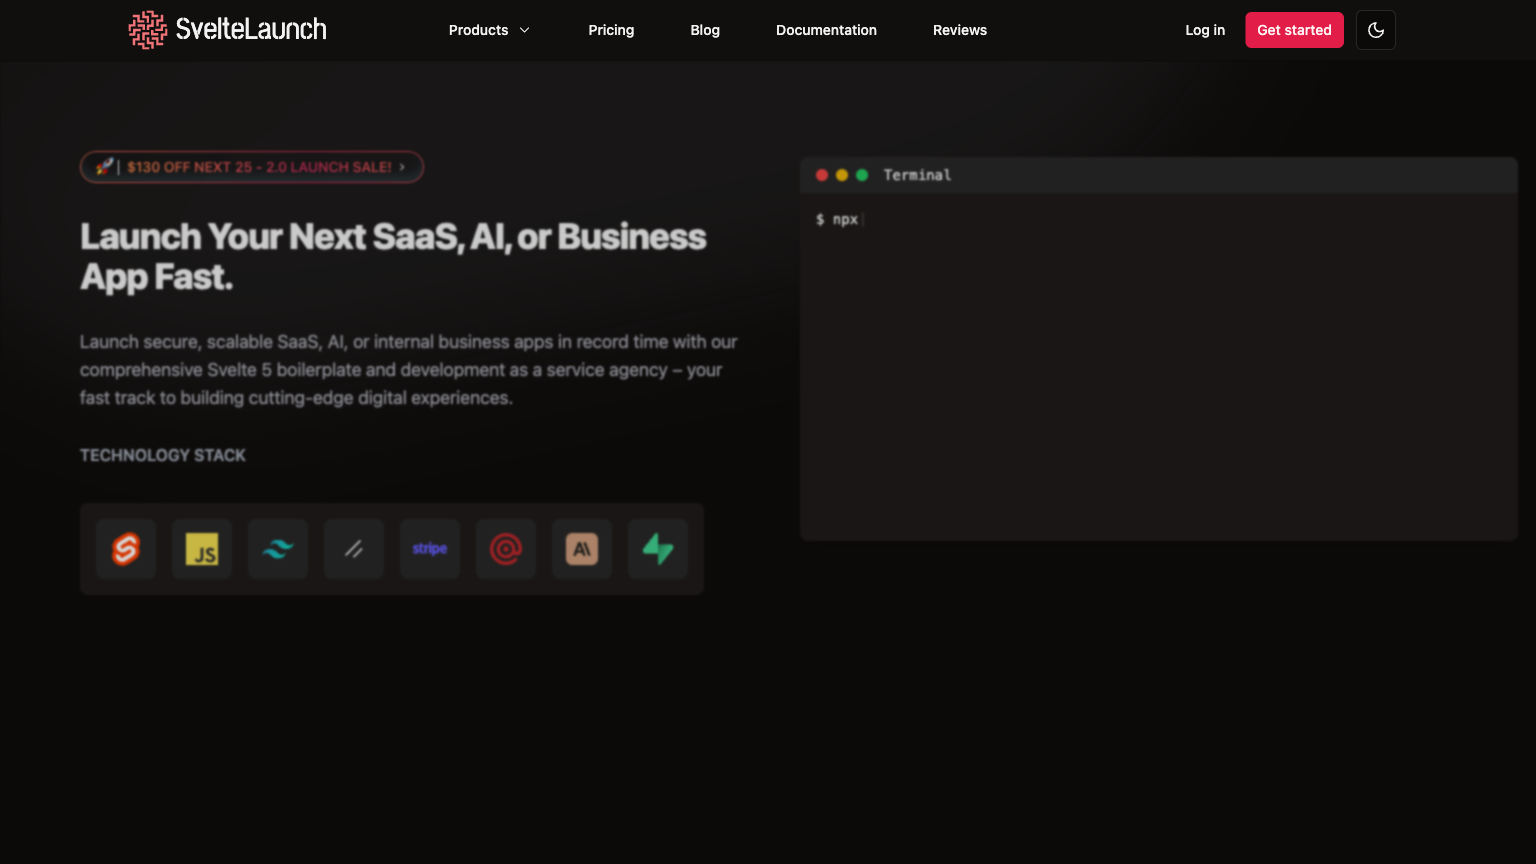The width and height of the screenshot is (1536, 864).
Task: Go to the Pricing page
Action: 611,30
